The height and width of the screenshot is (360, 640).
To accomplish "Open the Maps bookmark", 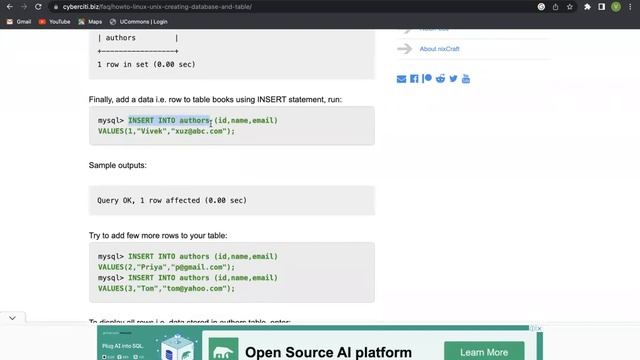I will click(90, 22).
